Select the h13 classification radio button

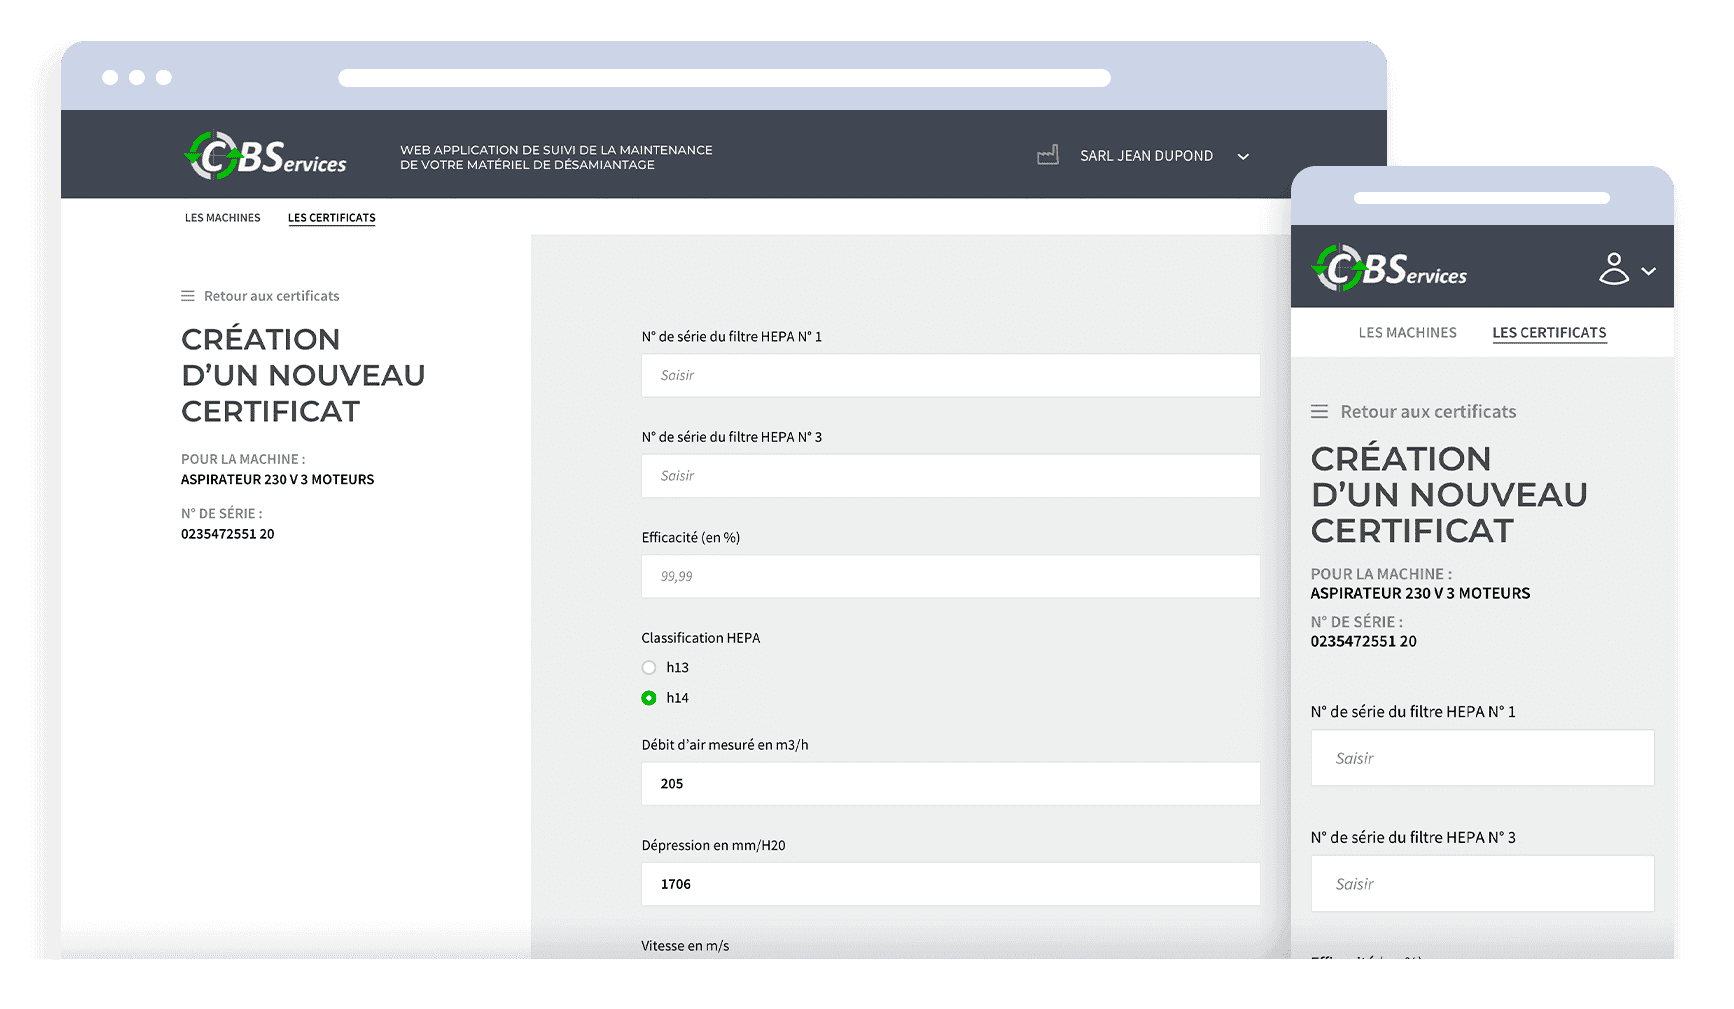coord(648,667)
